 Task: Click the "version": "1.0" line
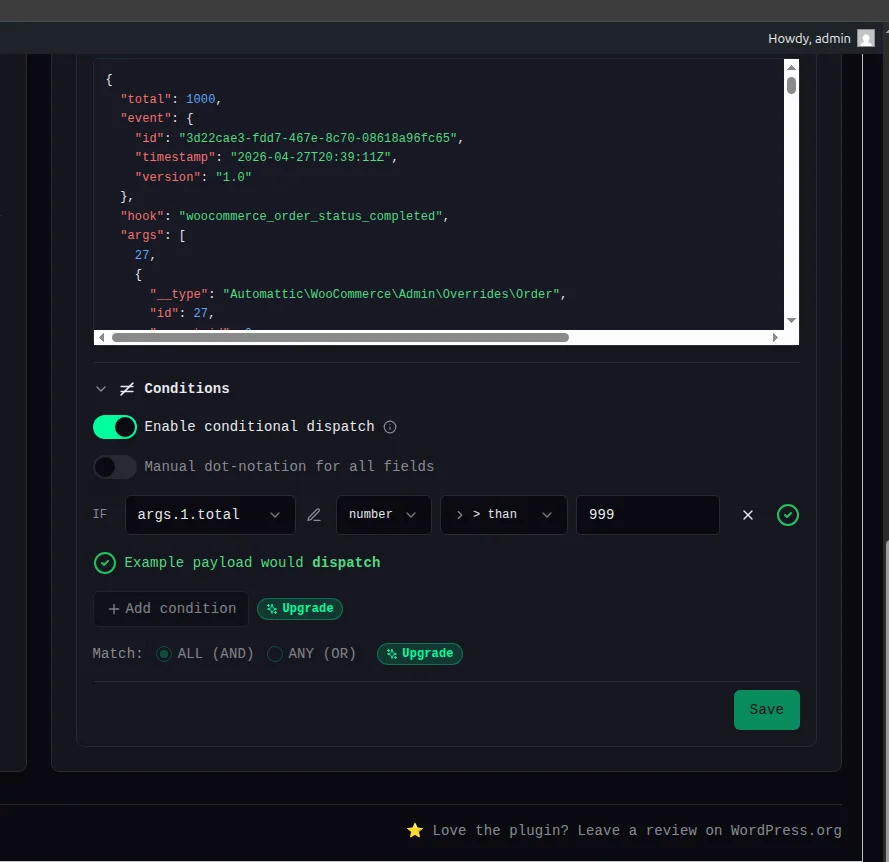pos(193,177)
